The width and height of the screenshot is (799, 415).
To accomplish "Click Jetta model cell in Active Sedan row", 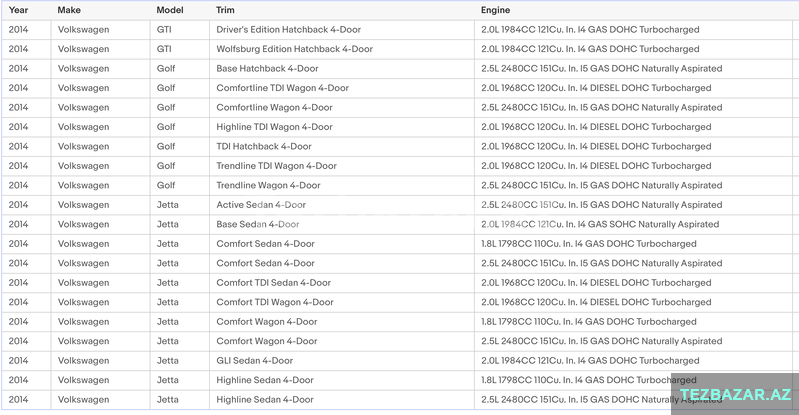I will 168,205.
